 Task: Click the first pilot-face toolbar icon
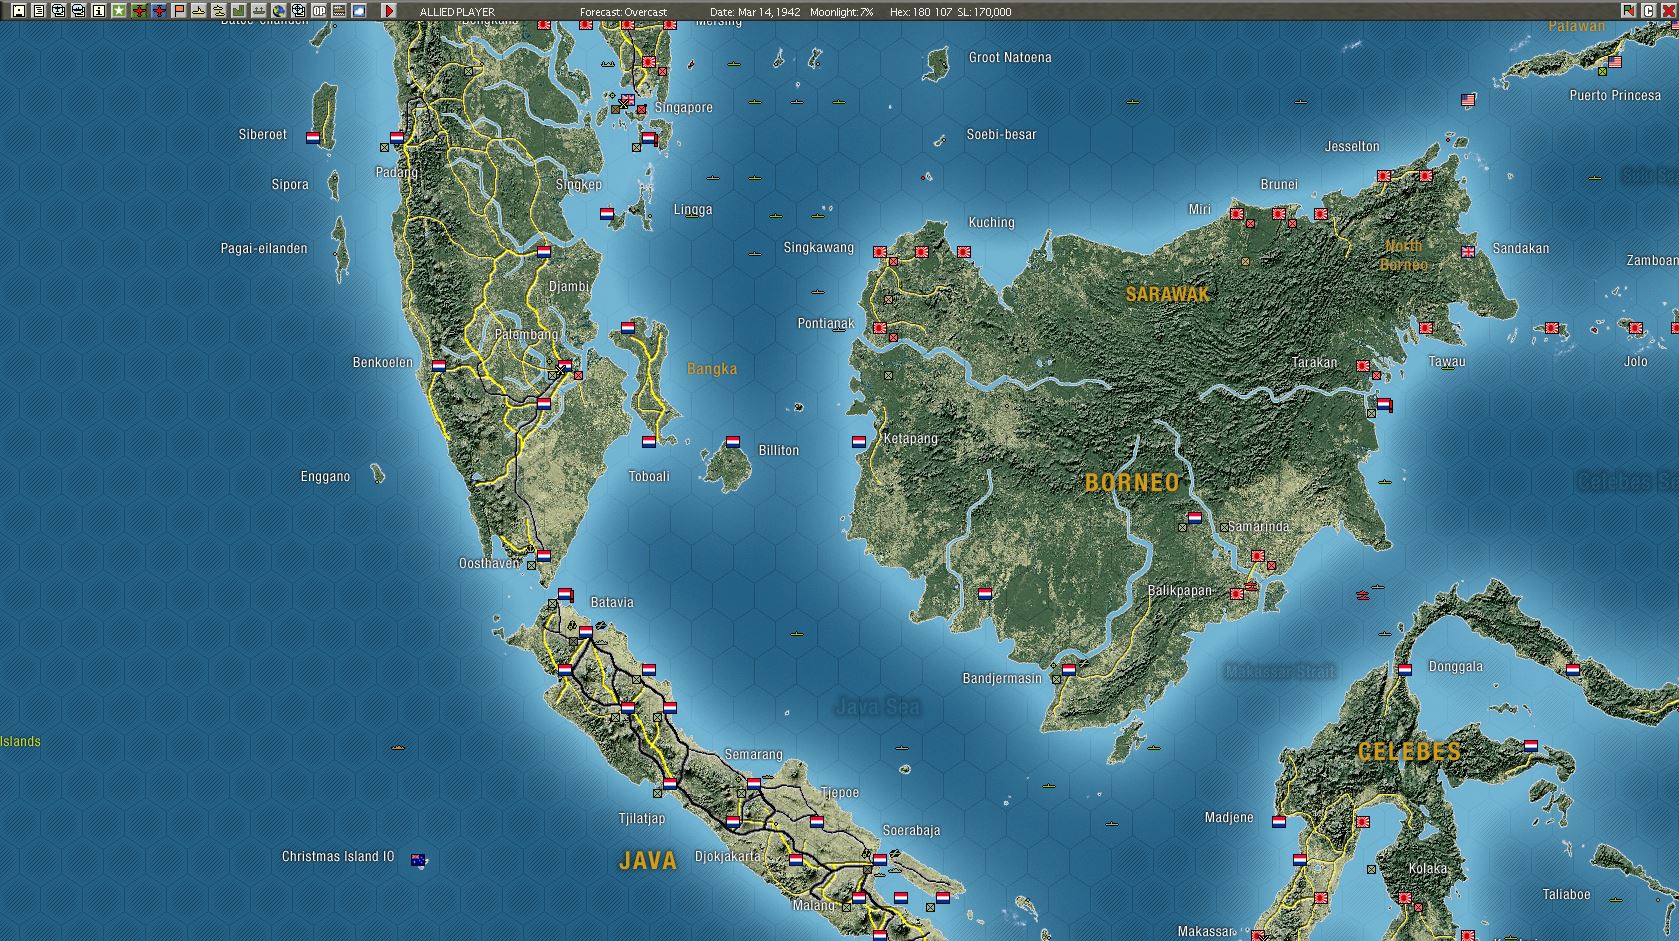[x=58, y=11]
